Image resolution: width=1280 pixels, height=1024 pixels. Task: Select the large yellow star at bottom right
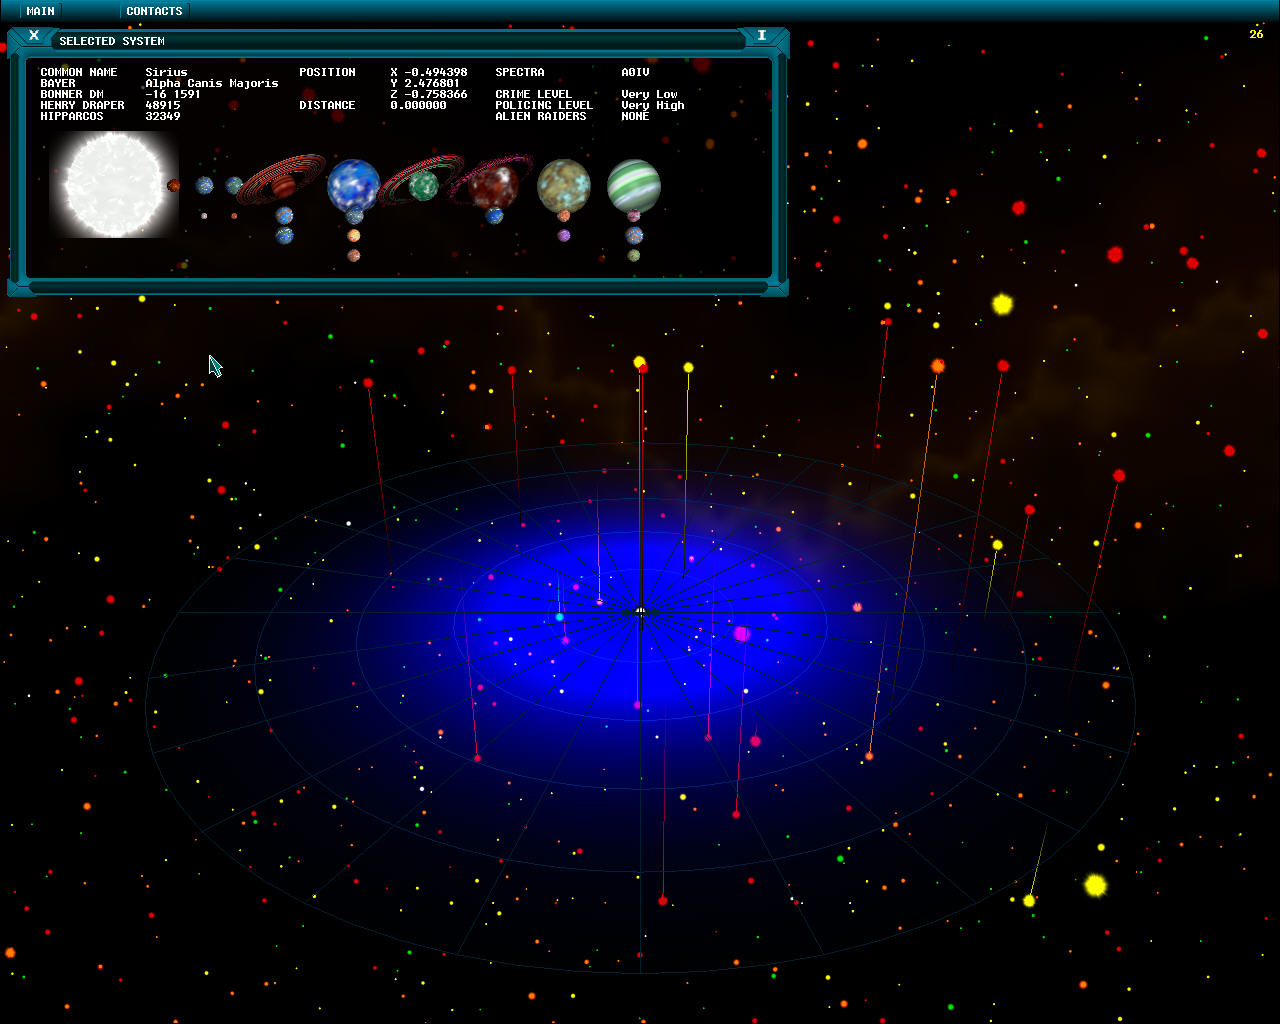pos(1095,885)
